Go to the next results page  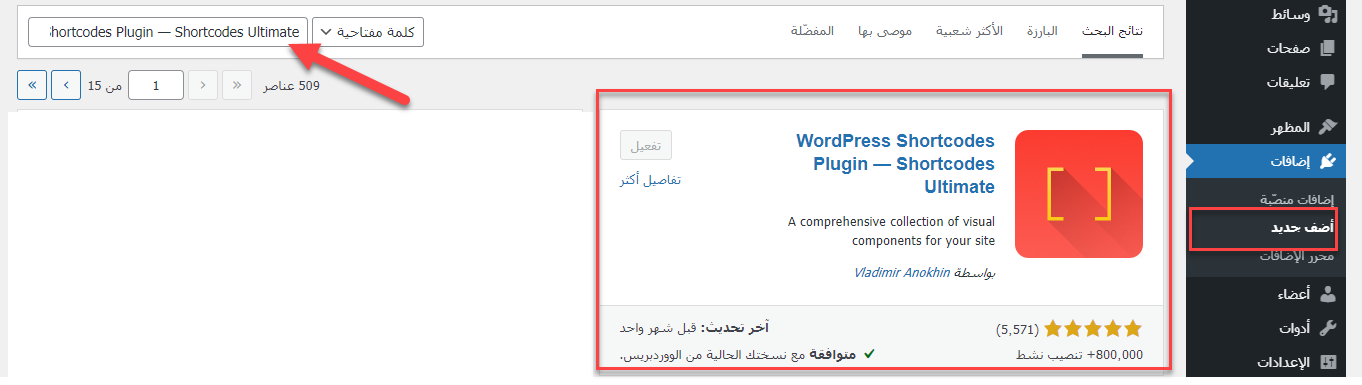[66, 86]
